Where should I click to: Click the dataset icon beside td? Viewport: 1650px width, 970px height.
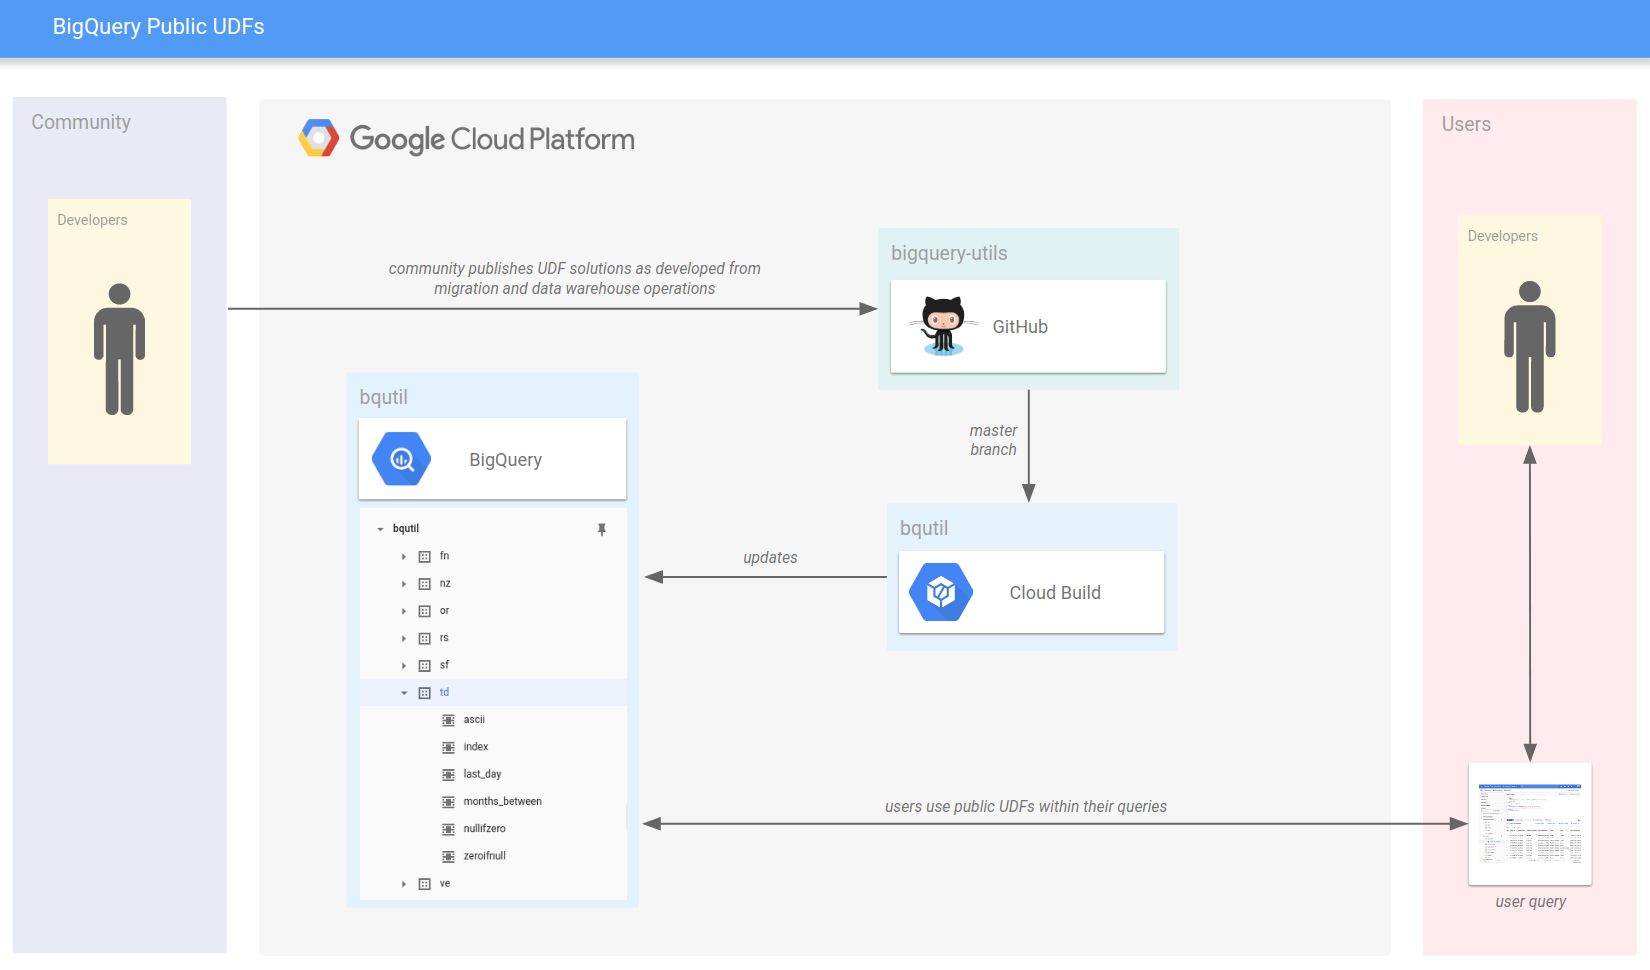[x=425, y=693]
